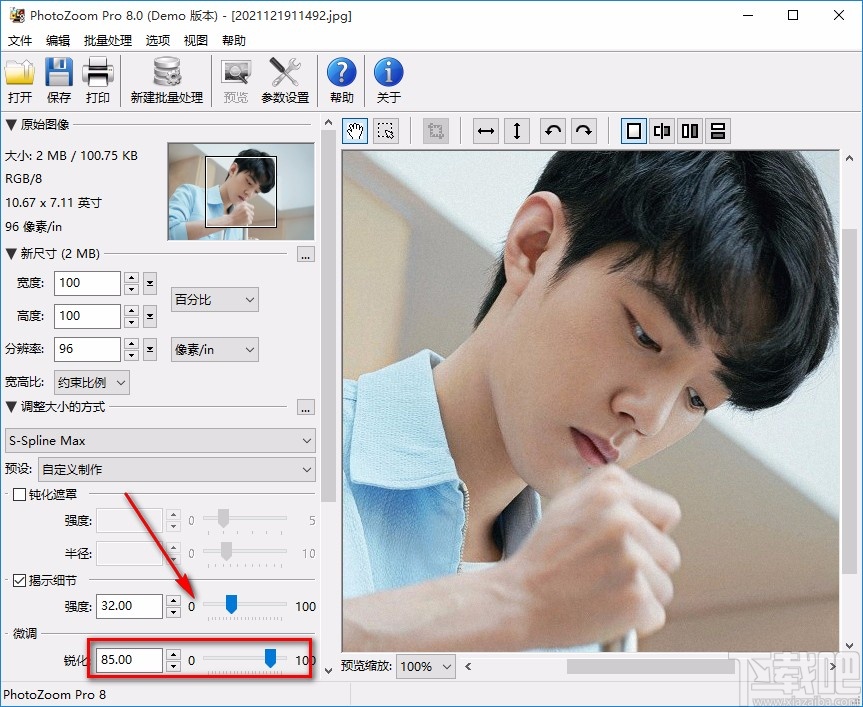The image size is (863, 707).
Task: Open the preview zoom 100% dropdown
Action: point(426,666)
